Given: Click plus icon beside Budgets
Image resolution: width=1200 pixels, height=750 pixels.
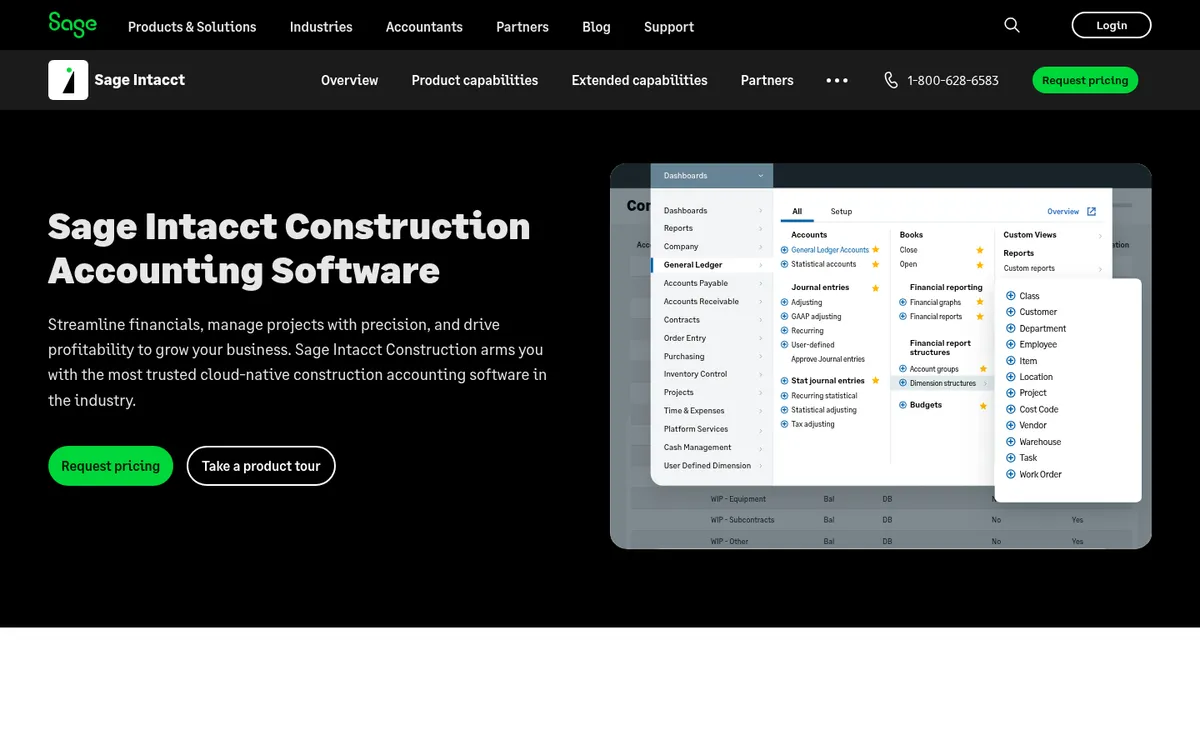Looking at the screenshot, I should click(x=903, y=405).
